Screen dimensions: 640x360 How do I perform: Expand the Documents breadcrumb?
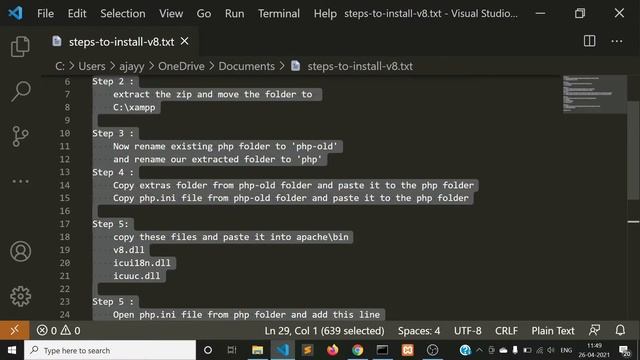click(247, 66)
